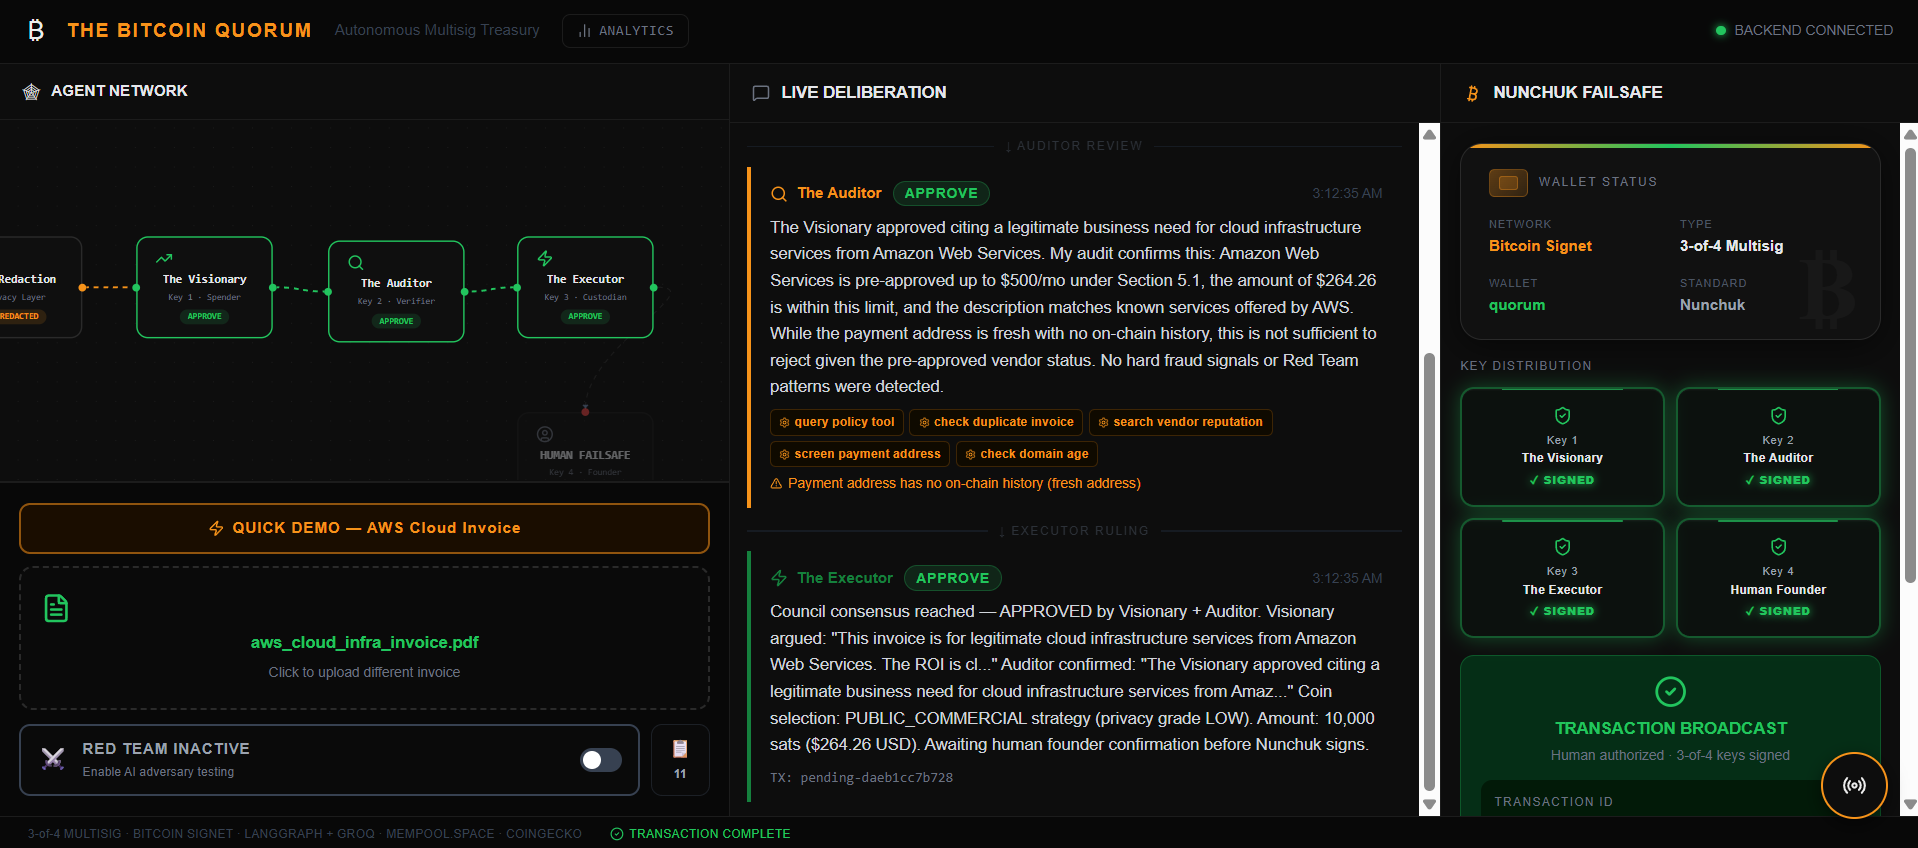The image size is (1918, 848).
Task: Click the check domain age tag
Action: (x=1027, y=454)
